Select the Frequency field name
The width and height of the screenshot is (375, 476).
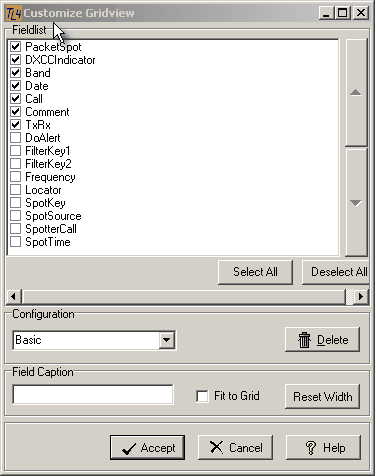[50, 177]
